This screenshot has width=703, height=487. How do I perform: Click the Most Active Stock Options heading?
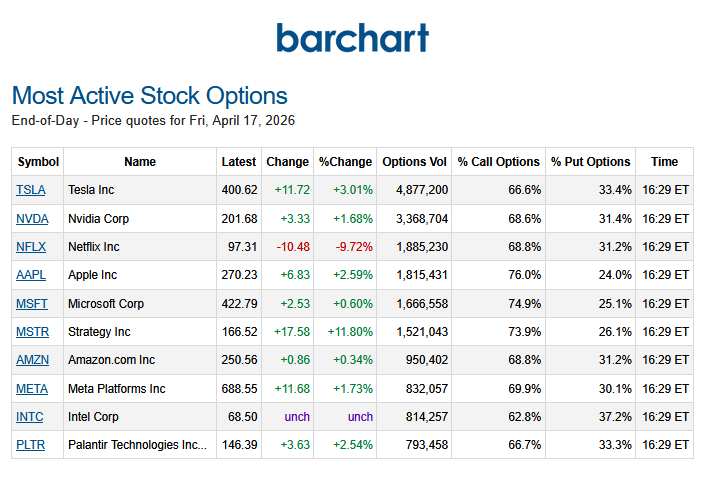tap(150, 96)
